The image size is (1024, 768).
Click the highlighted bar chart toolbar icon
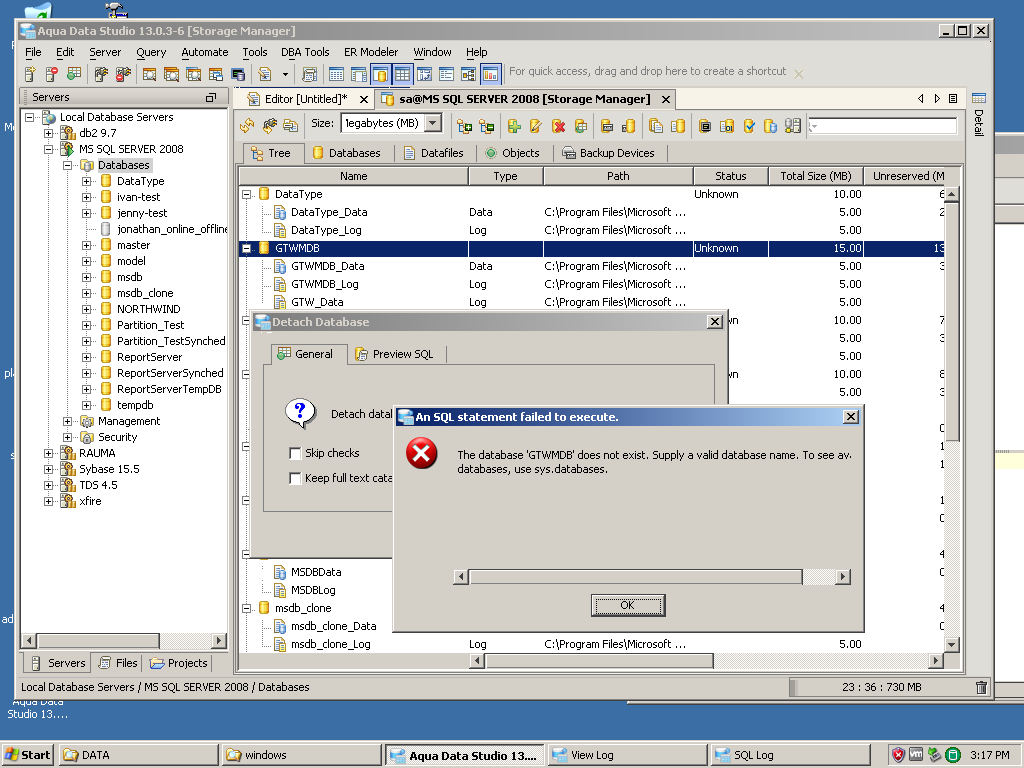(x=490, y=74)
